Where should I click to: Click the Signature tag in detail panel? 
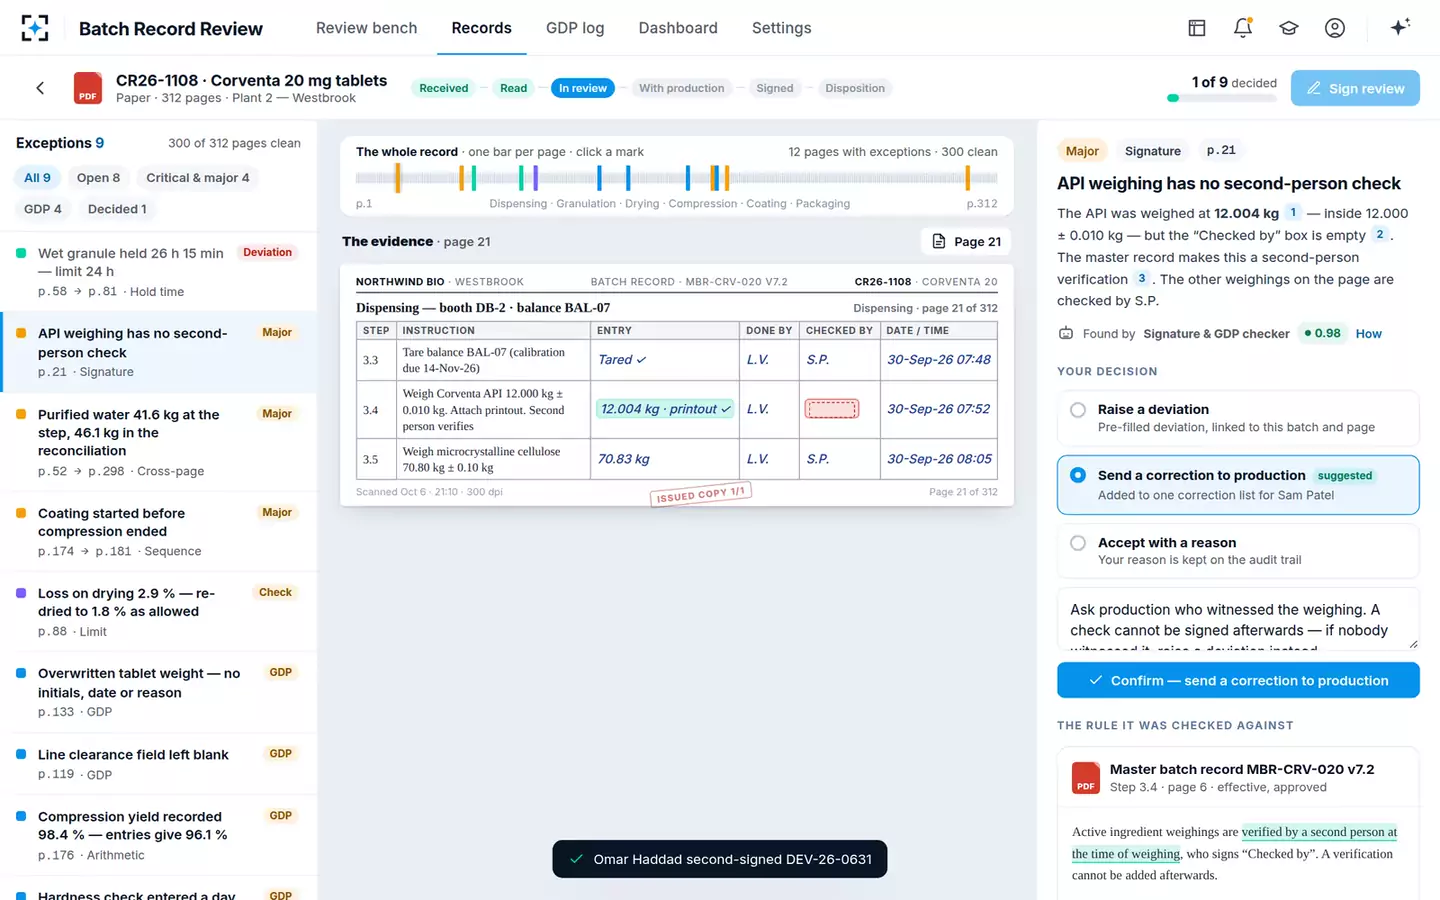pos(1153,151)
